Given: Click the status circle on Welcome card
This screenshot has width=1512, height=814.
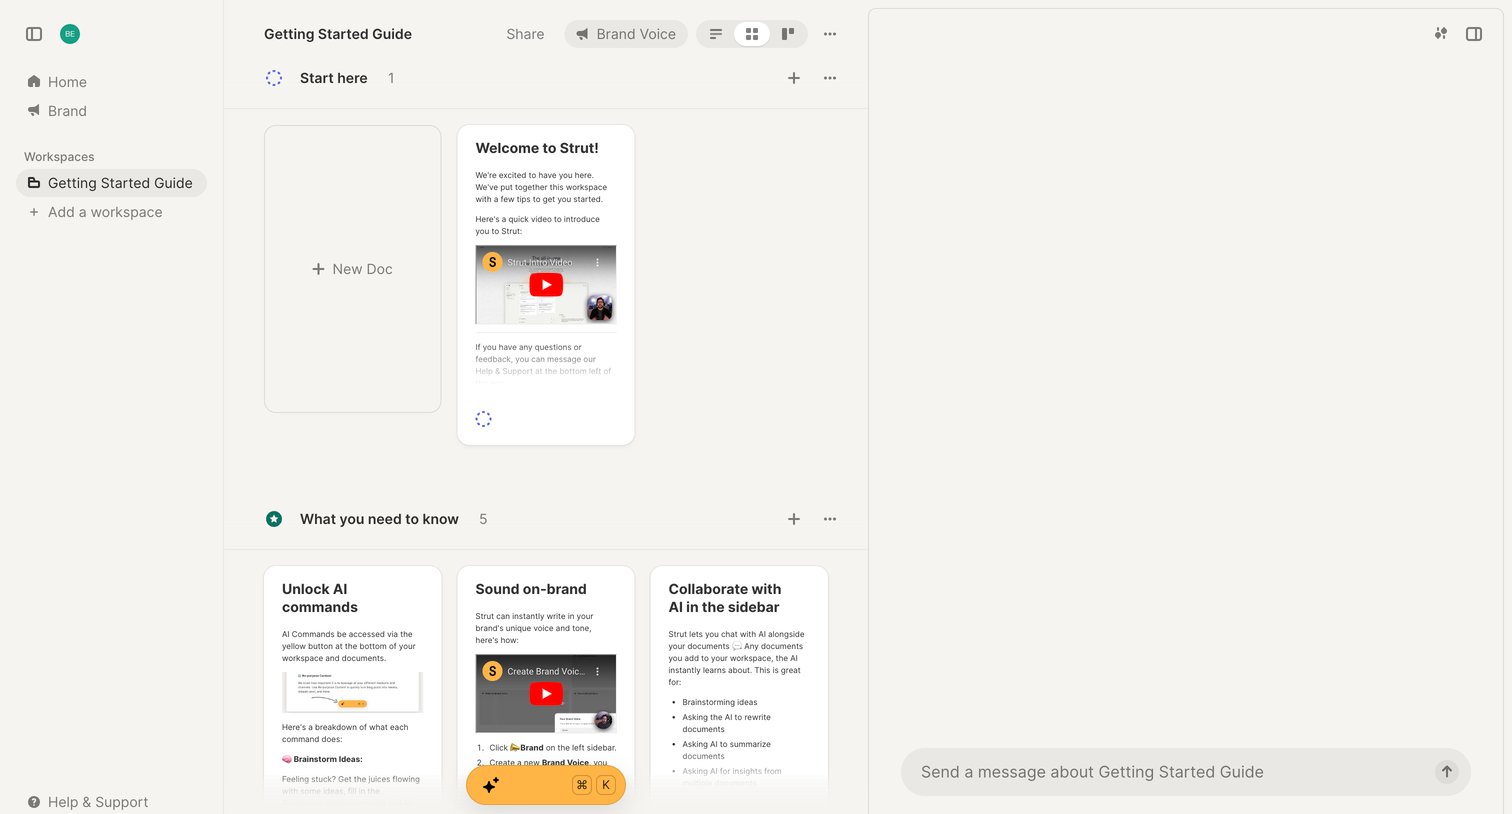Looking at the screenshot, I should tap(484, 419).
